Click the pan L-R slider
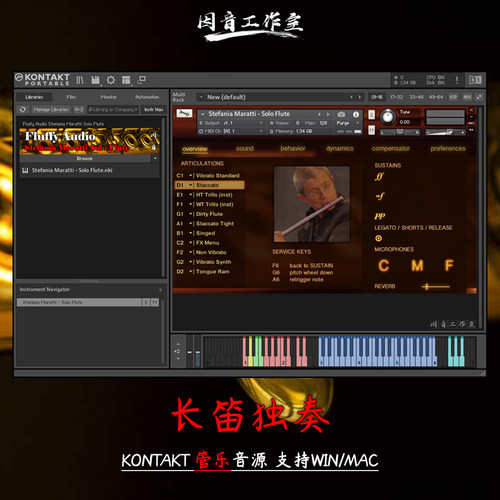Screen dimensions: 500x500 click(400, 132)
